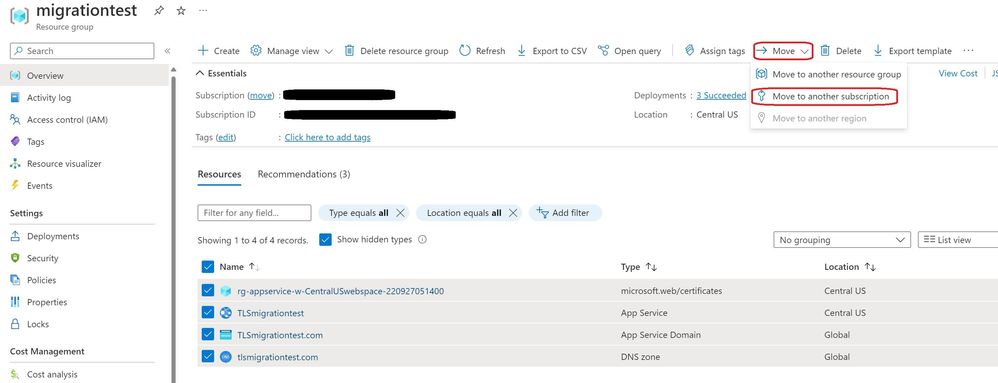Screen dimensions: 998x383
Task: Expand the Manage view dropdown
Action: 328,52
